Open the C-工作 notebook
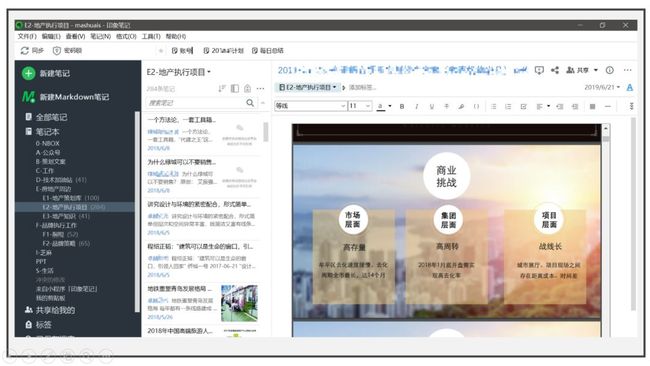Image resolution: width=650 pixels, height=366 pixels. click(x=44, y=171)
